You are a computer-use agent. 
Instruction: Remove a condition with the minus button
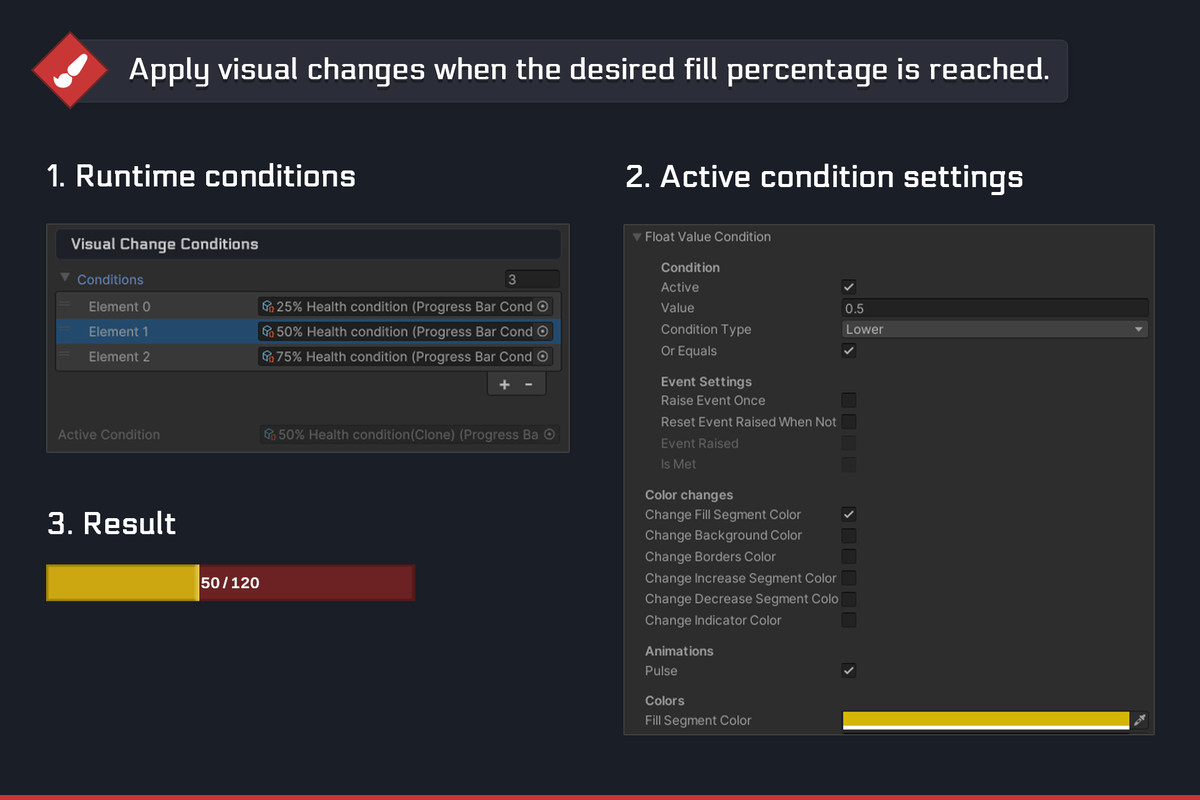point(529,385)
